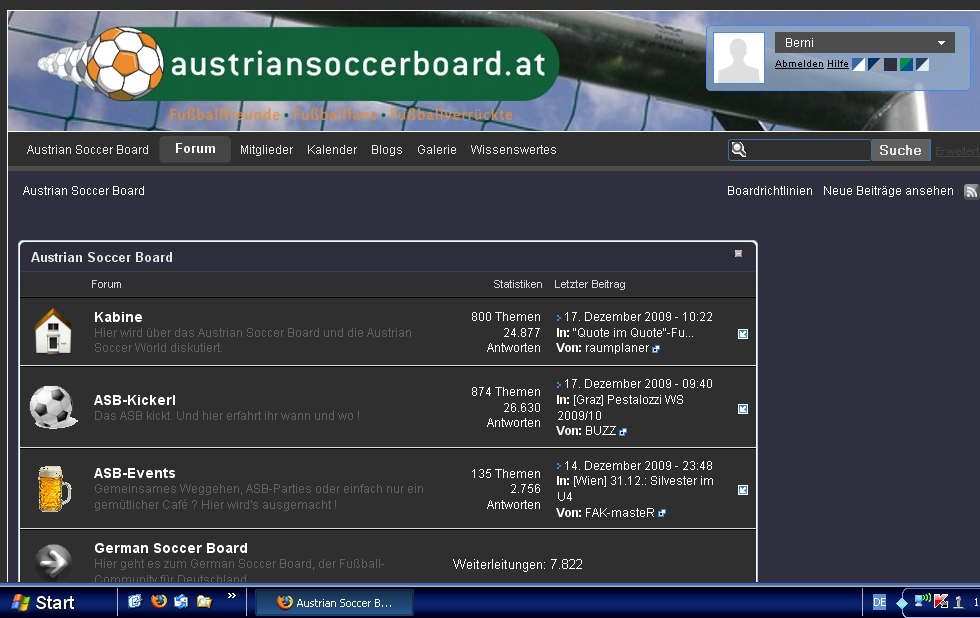Open the "Quote im Quote"-Fu... topic
Image resolution: width=980 pixels, height=618 pixels.
(x=633, y=333)
